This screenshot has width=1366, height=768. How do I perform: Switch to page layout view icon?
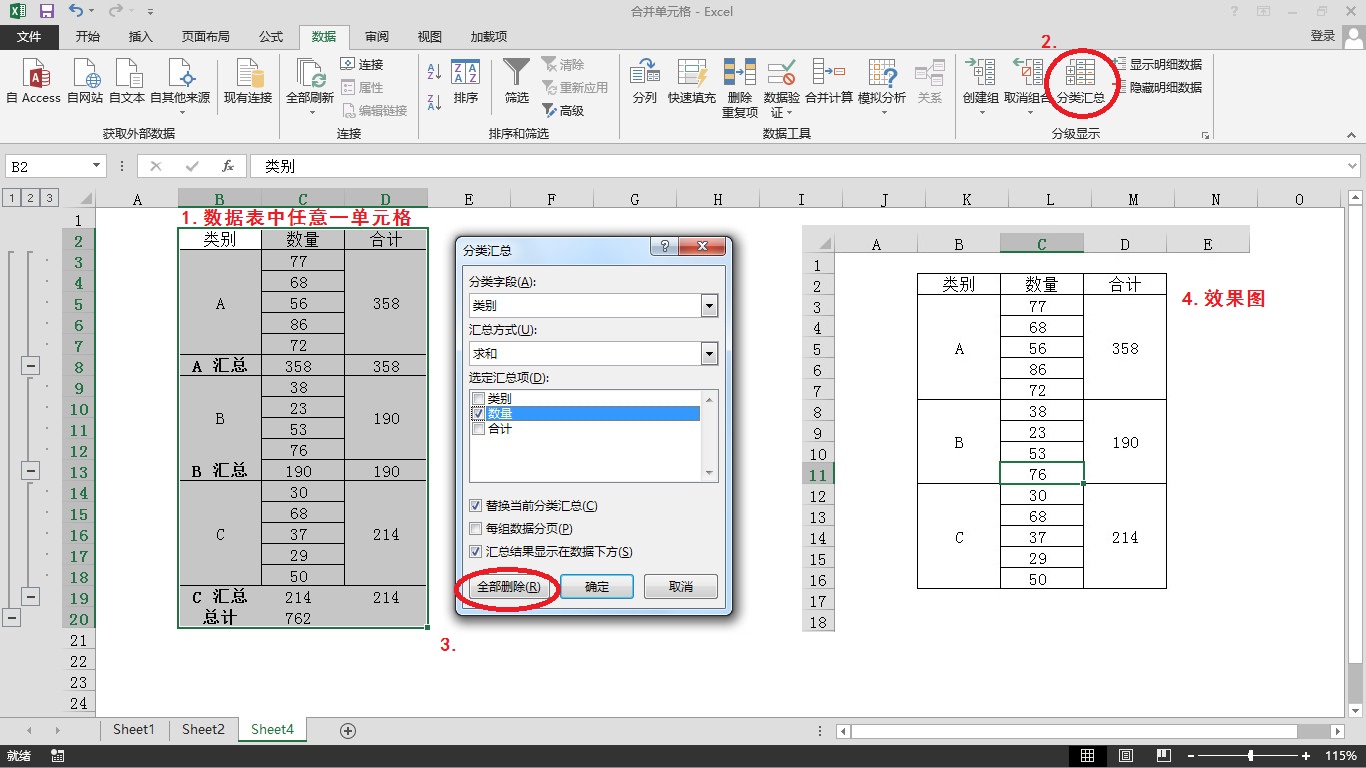[x=1126, y=756]
